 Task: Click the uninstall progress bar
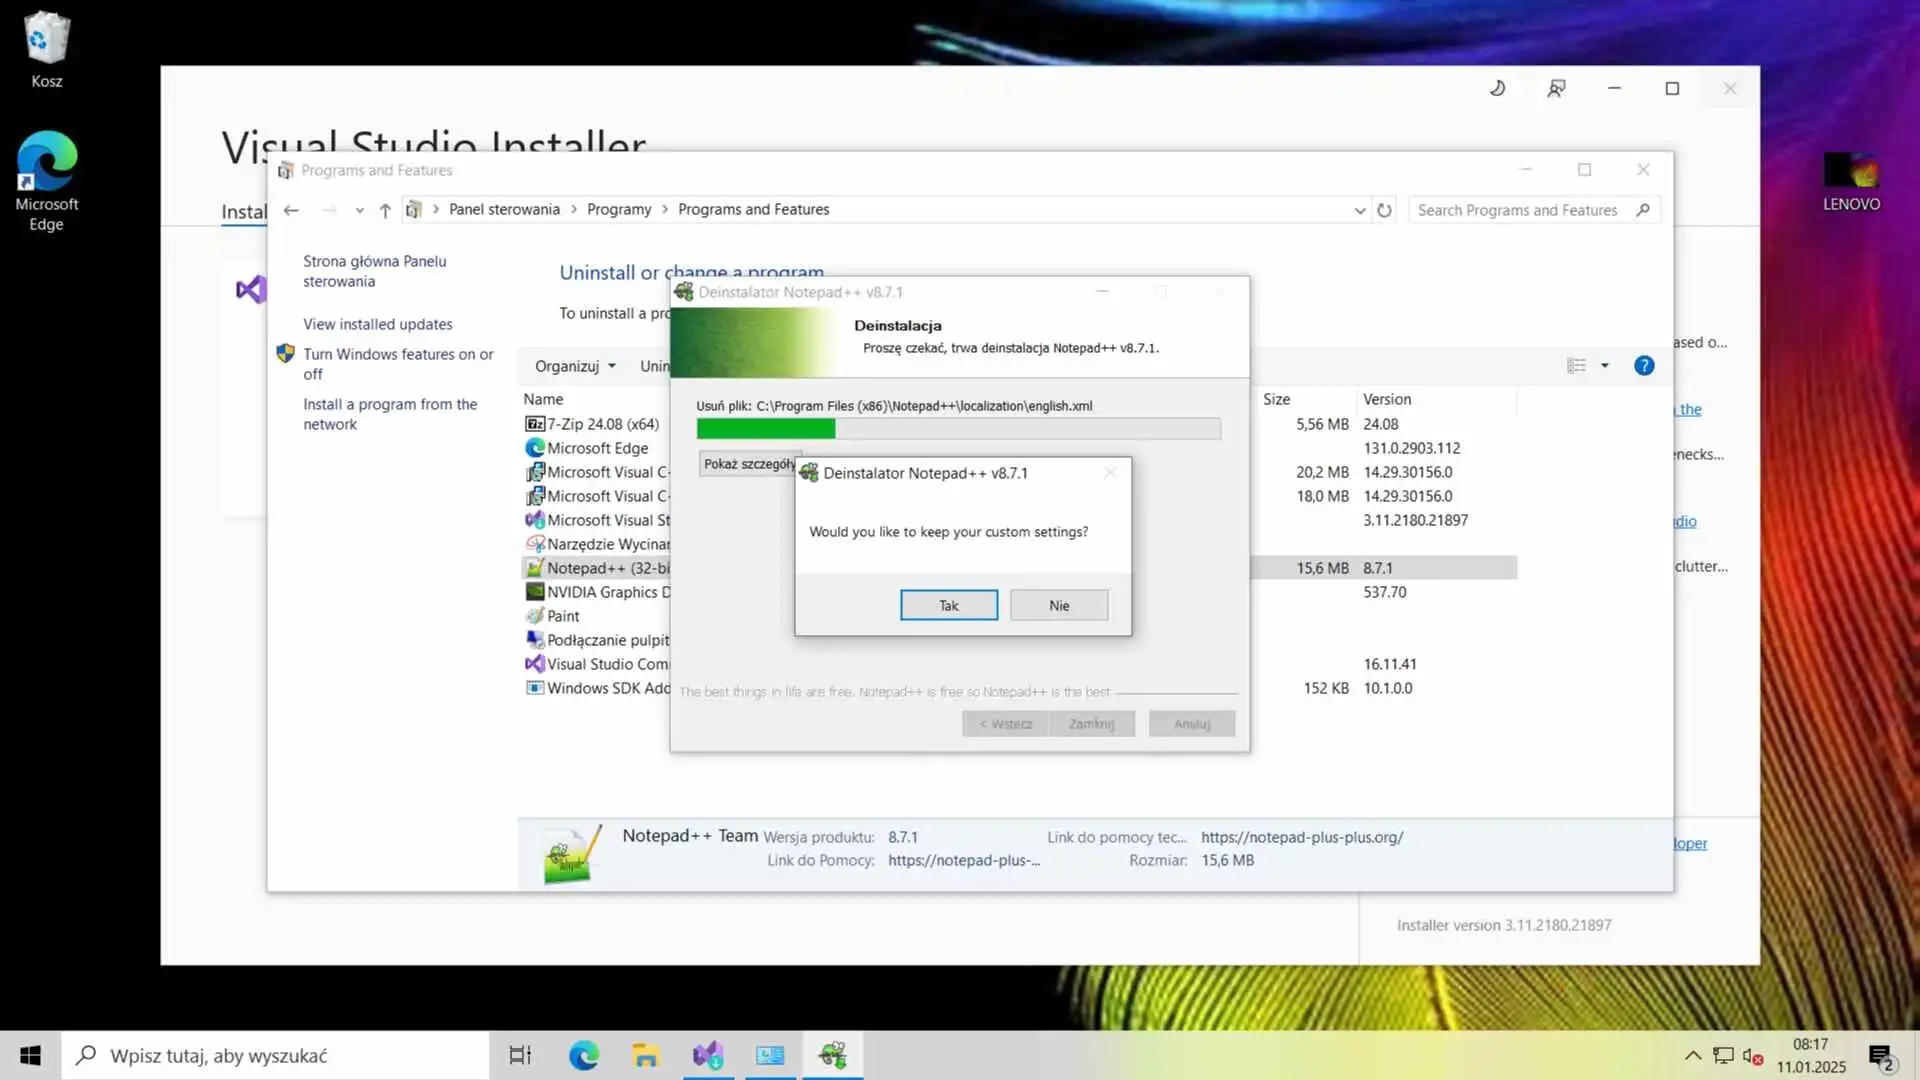click(x=958, y=429)
